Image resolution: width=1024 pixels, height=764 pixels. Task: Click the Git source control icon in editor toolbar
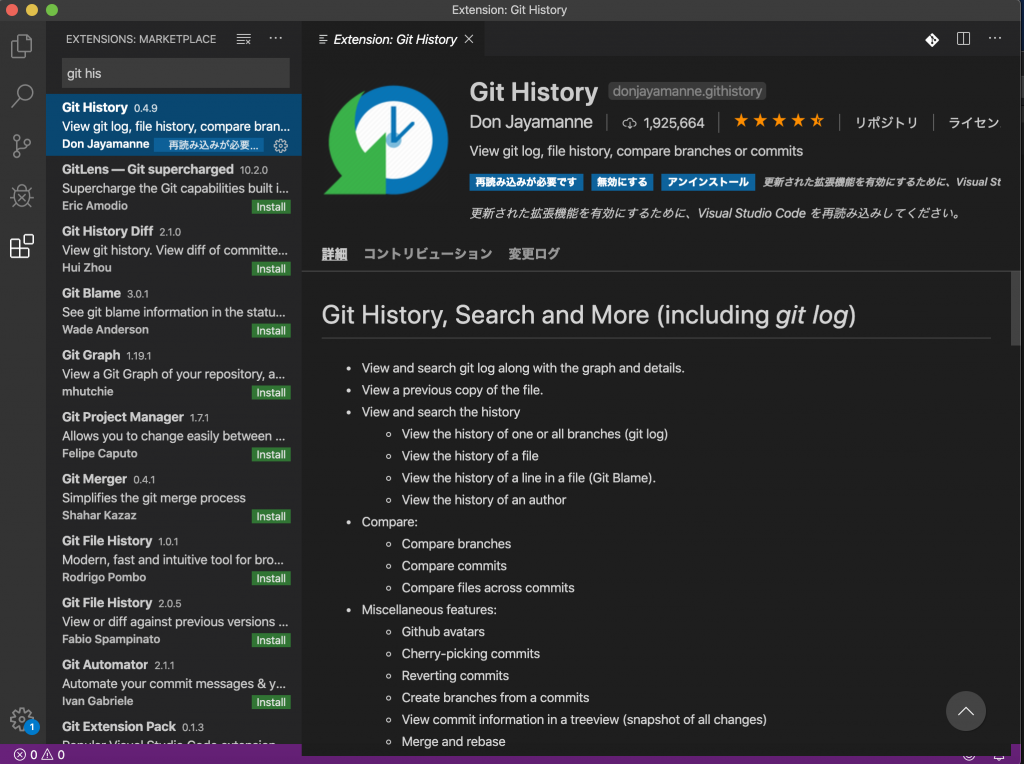932,39
